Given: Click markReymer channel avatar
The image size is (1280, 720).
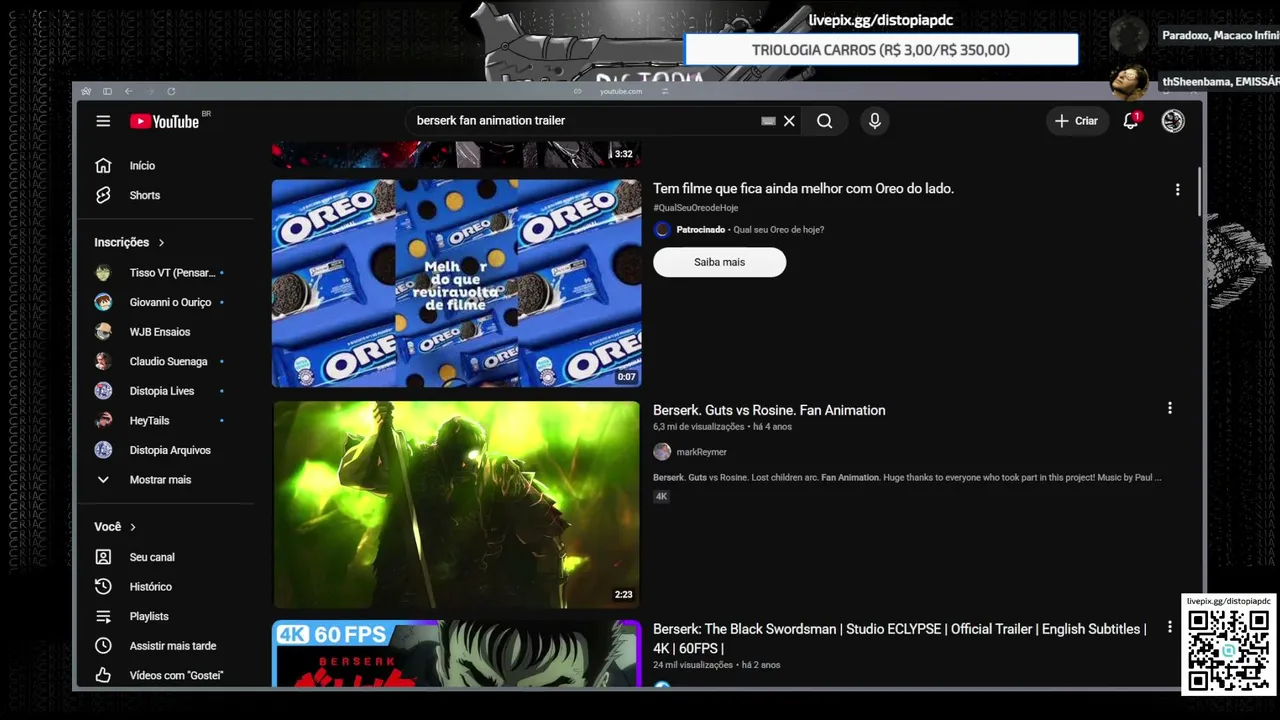Looking at the screenshot, I should click(662, 452).
